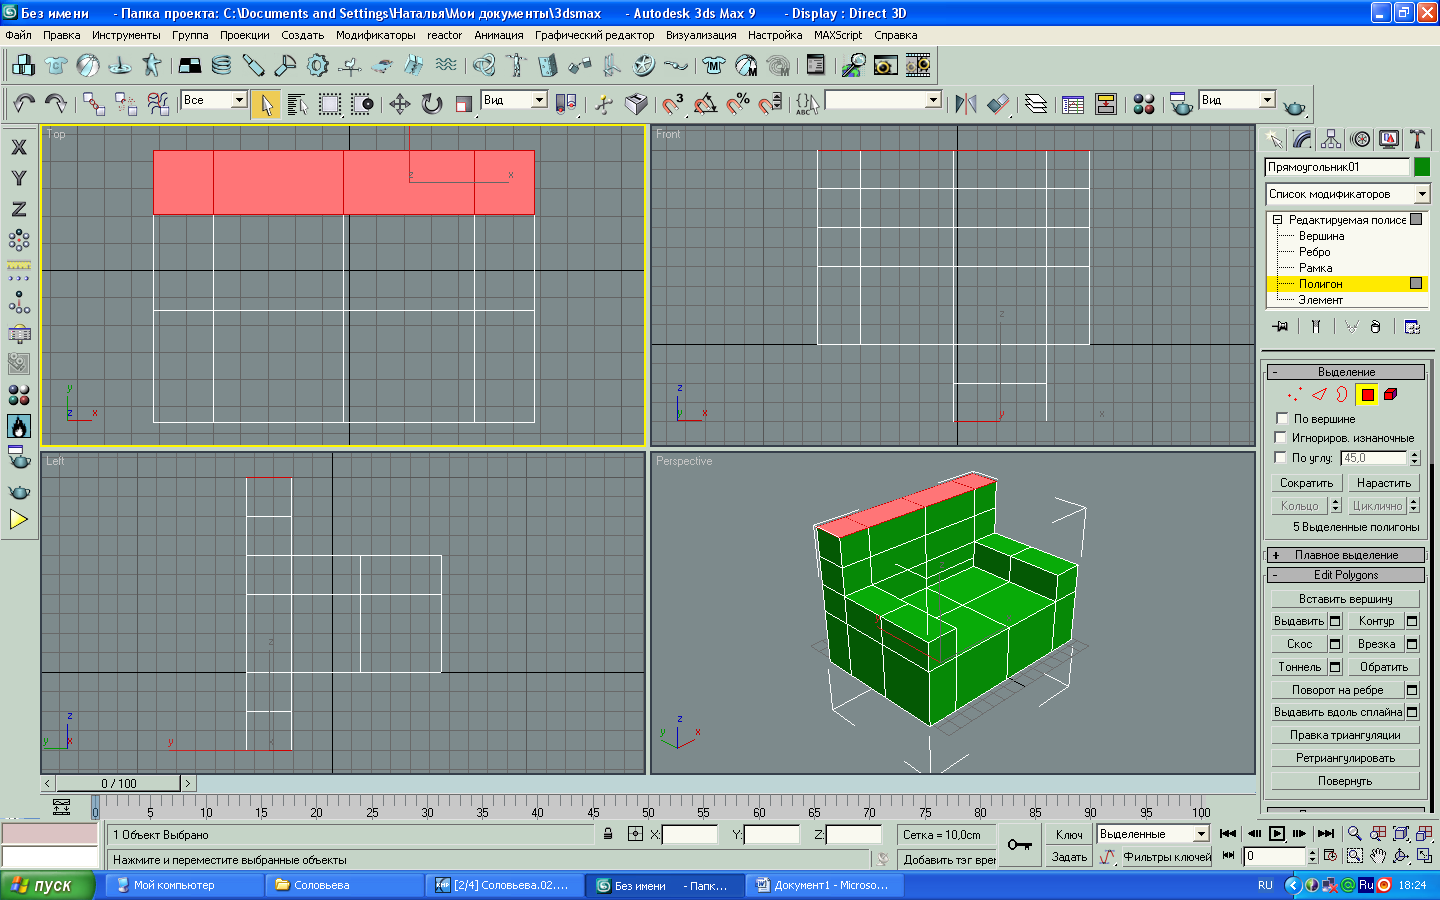This screenshot has width=1440, height=900.
Task: Toggle the 3D Snaps magnet icon
Action: [x=673, y=104]
